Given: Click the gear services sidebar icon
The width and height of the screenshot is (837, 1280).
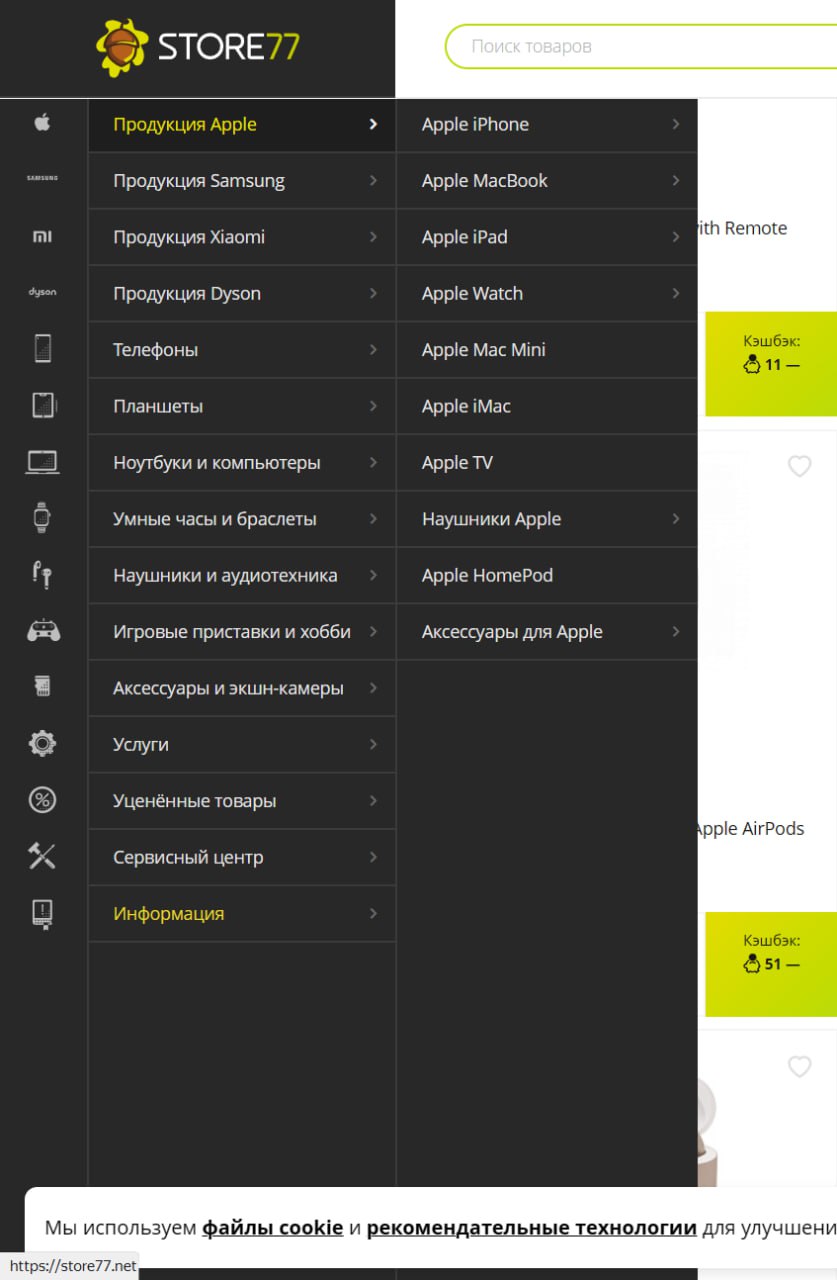Looking at the screenshot, I should [42, 743].
